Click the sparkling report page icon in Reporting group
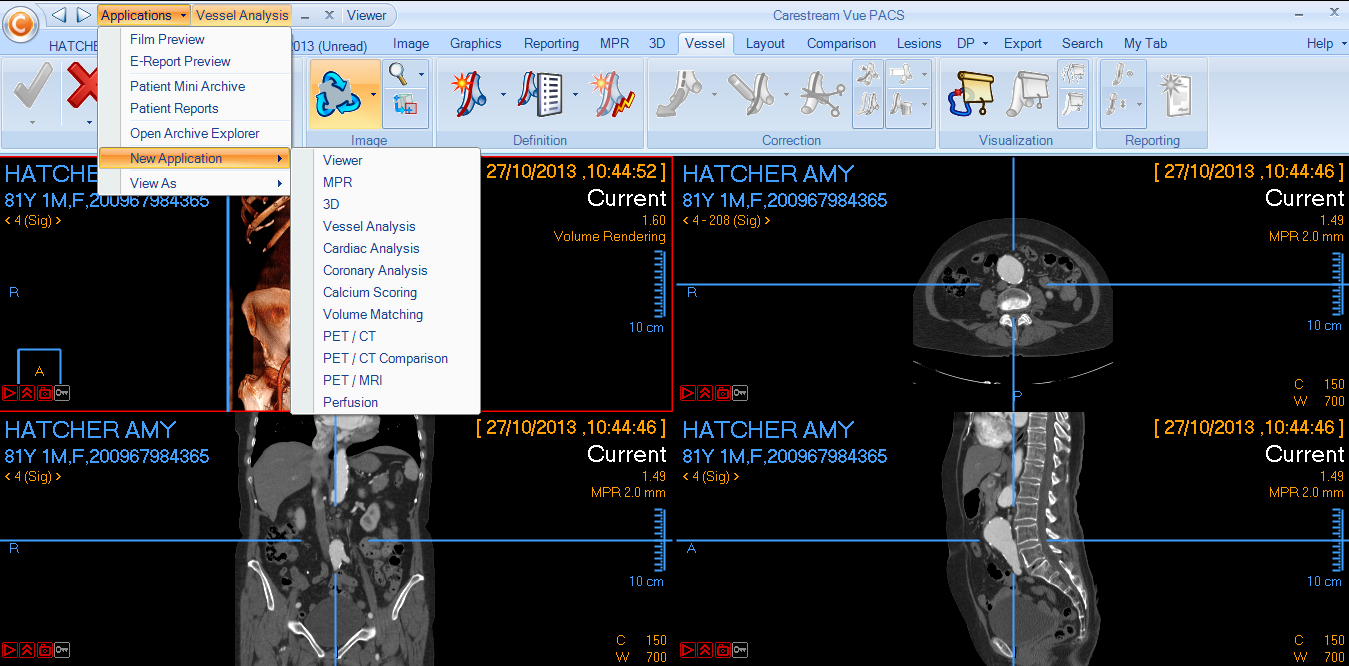Image resolution: width=1349 pixels, height=666 pixels. (x=1175, y=94)
